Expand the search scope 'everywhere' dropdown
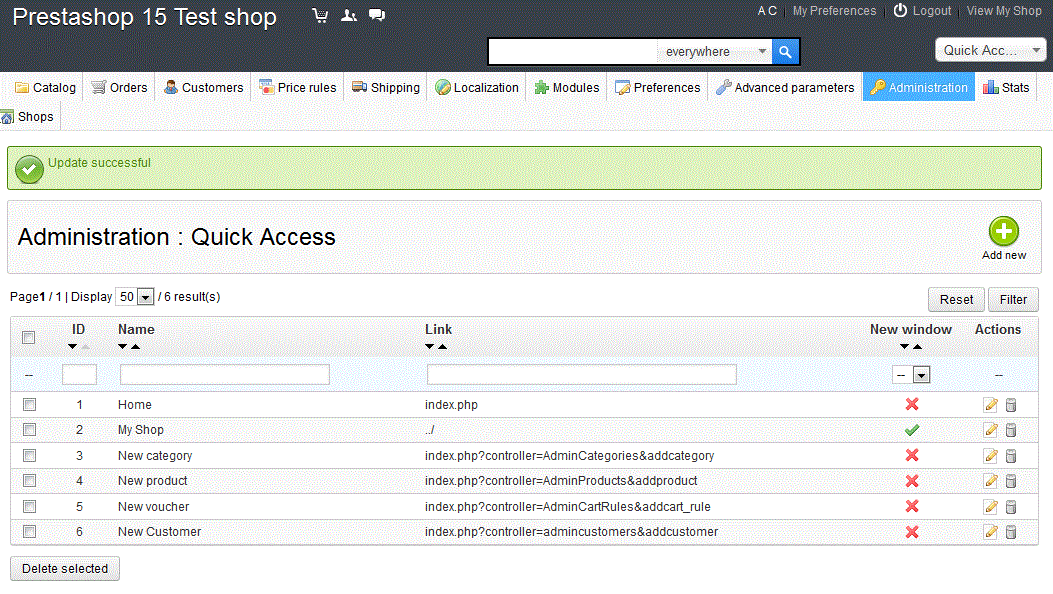The height and width of the screenshot is (594, 1053). (x=717, y=52)
